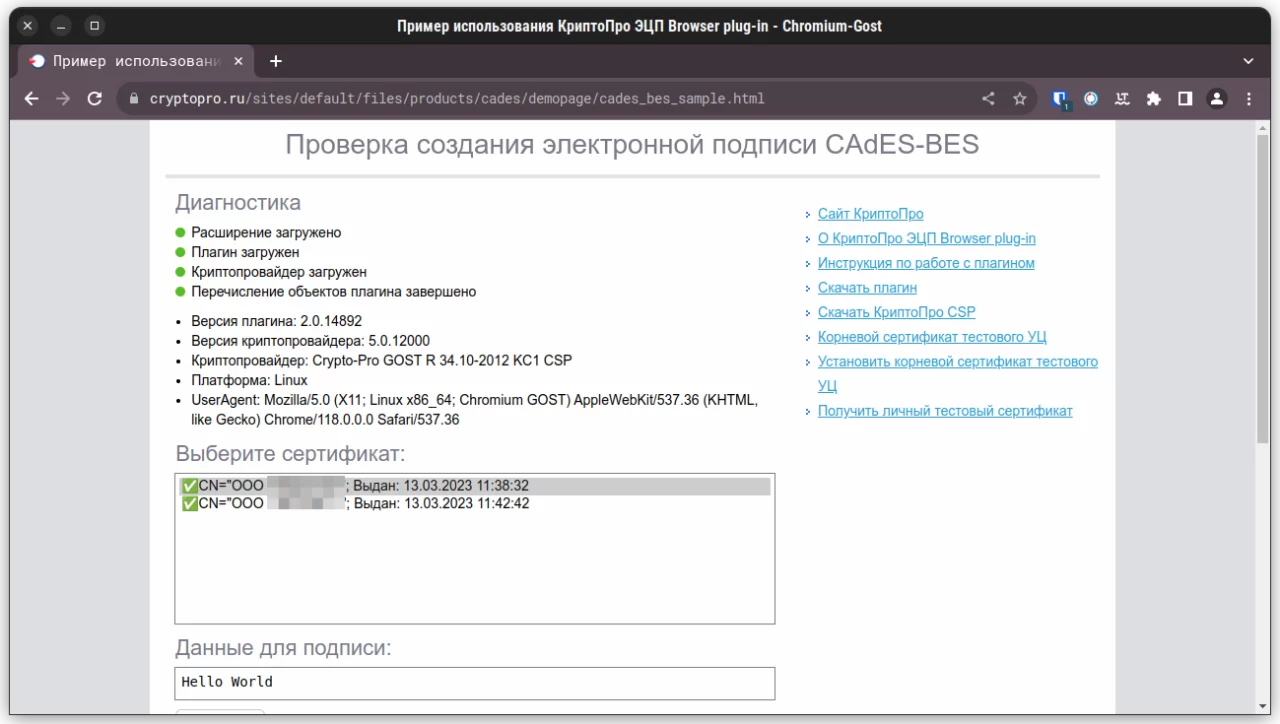The height and width of the screenshot is (724, 1280).
Task: Open the Сайт КриптоПро link
Action: 870,214
